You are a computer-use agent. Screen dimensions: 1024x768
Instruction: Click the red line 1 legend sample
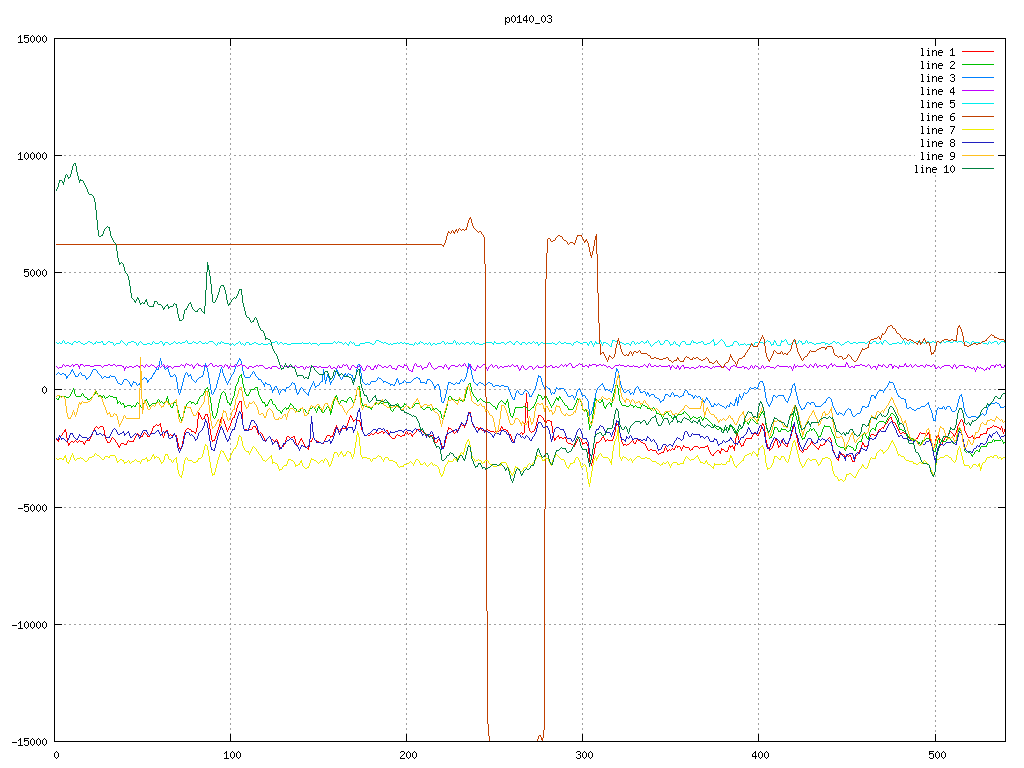(x=977, y=52)
